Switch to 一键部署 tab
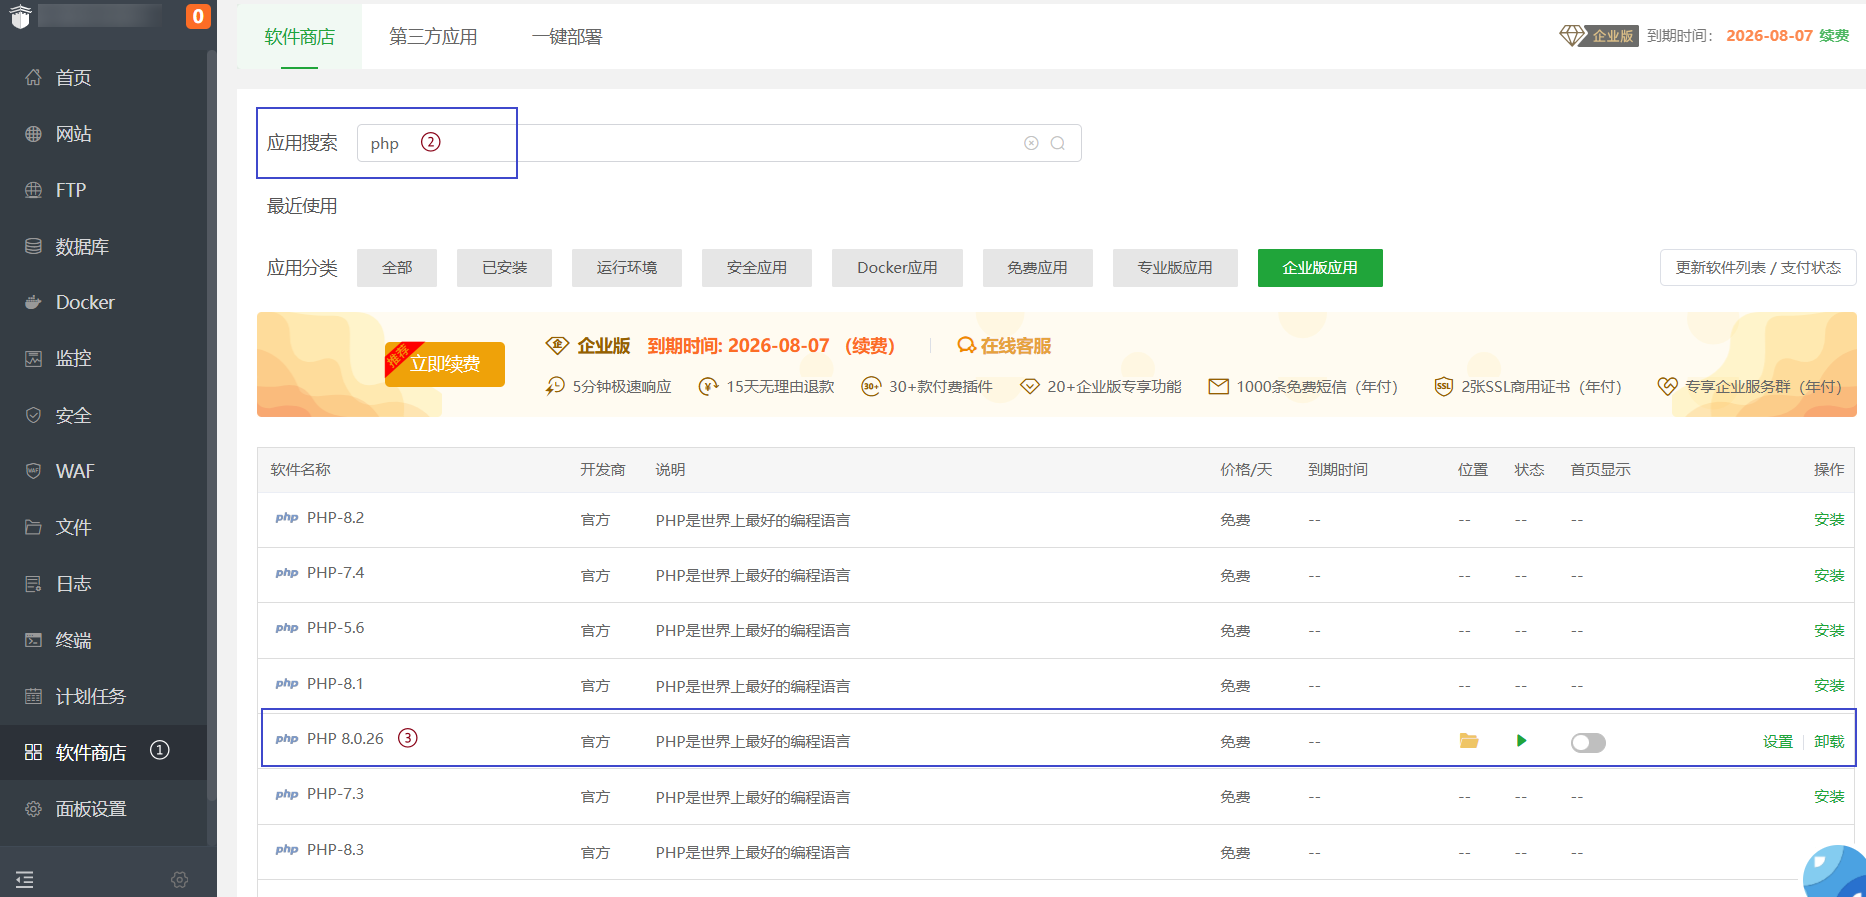1866x897 pixels. (566, 37)
